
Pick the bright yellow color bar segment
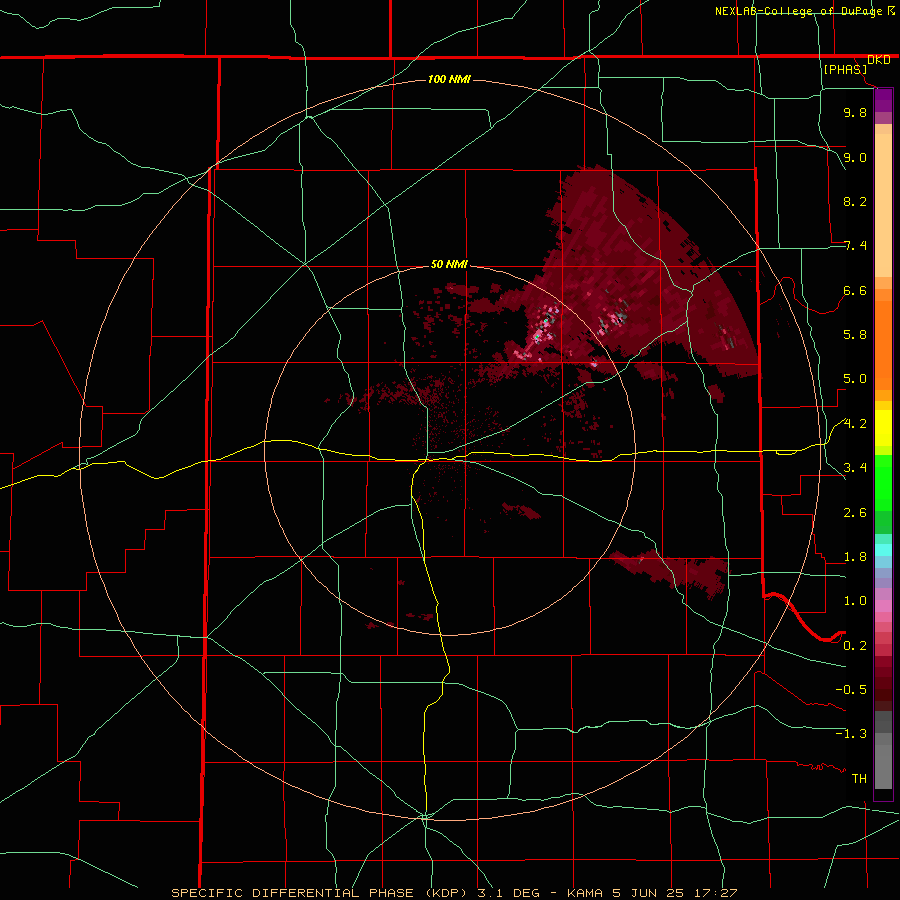(883, 428)
